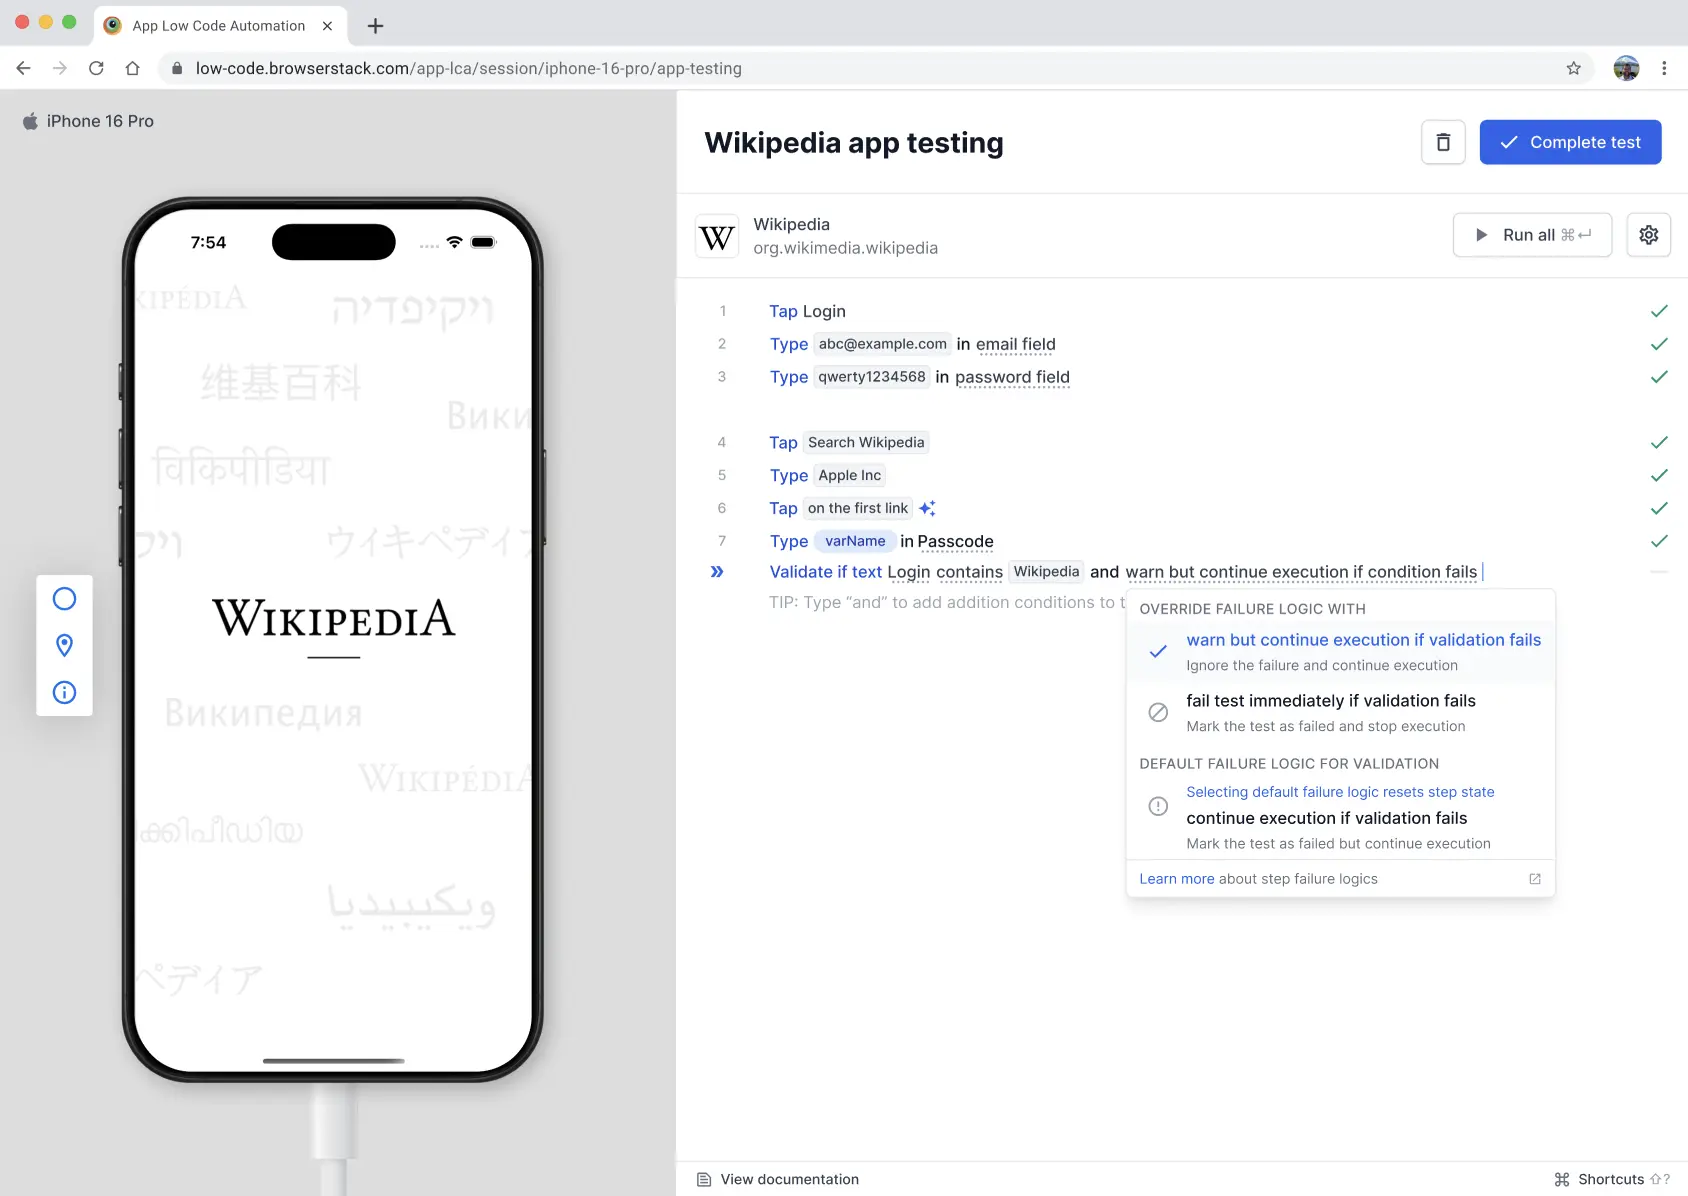Open Shortcuts help at bottom right

1611,1179
